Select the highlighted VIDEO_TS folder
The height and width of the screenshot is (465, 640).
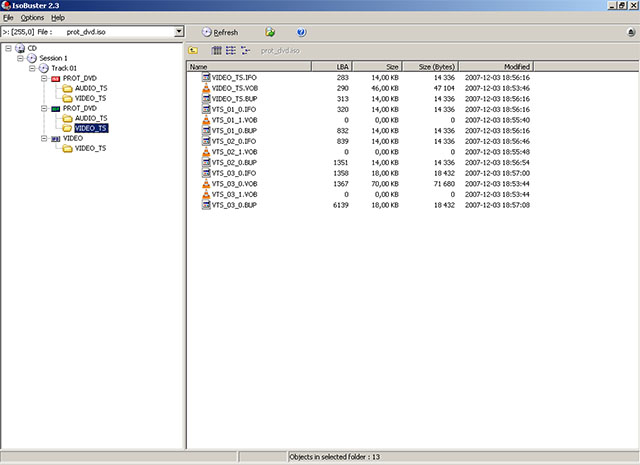pyautogui.click(x=91, y=128)
